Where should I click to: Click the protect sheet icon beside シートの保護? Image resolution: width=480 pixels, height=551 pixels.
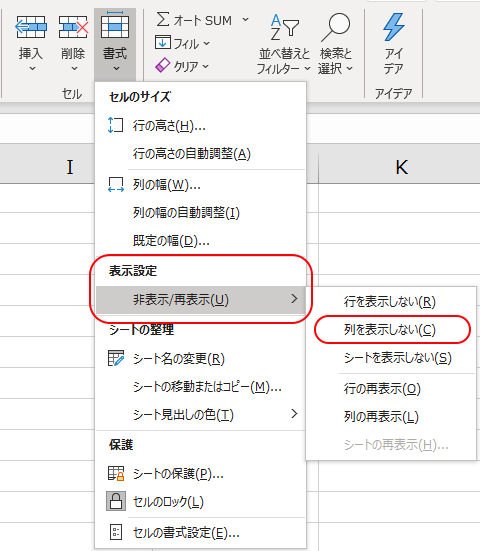[x=116, y=473]
